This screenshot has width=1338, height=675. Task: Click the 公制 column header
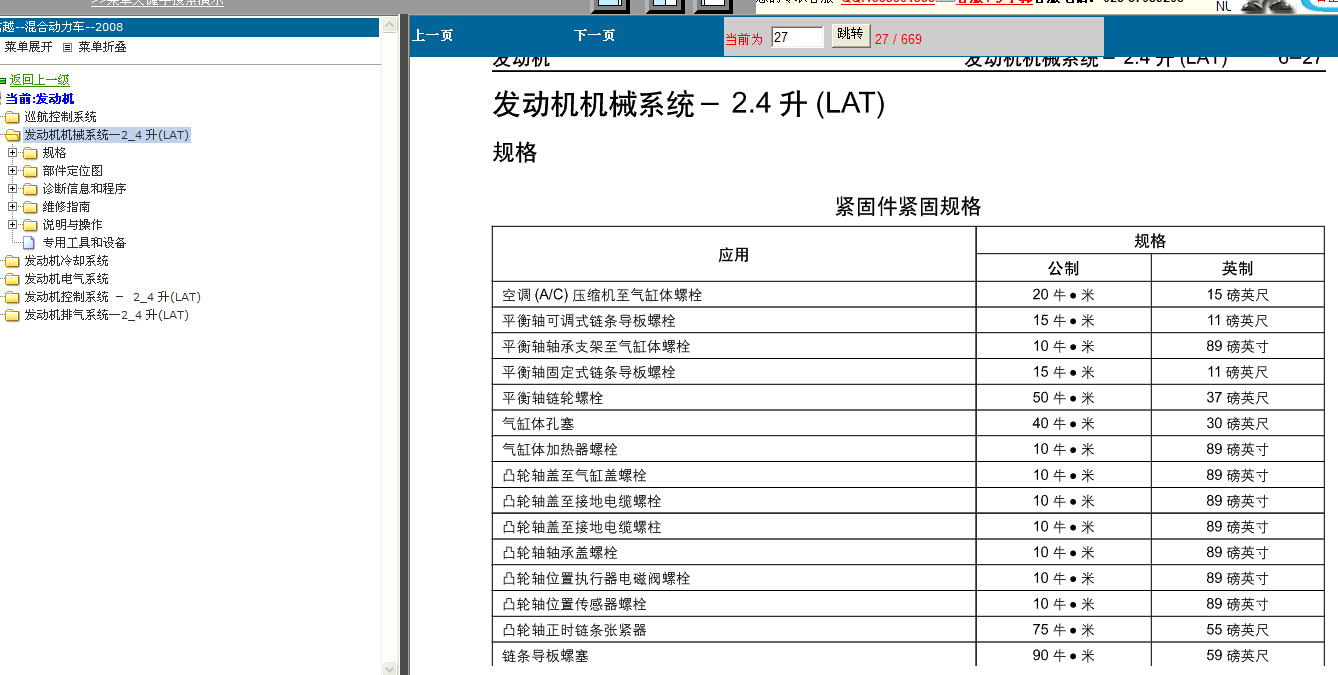coord(1063,269)
